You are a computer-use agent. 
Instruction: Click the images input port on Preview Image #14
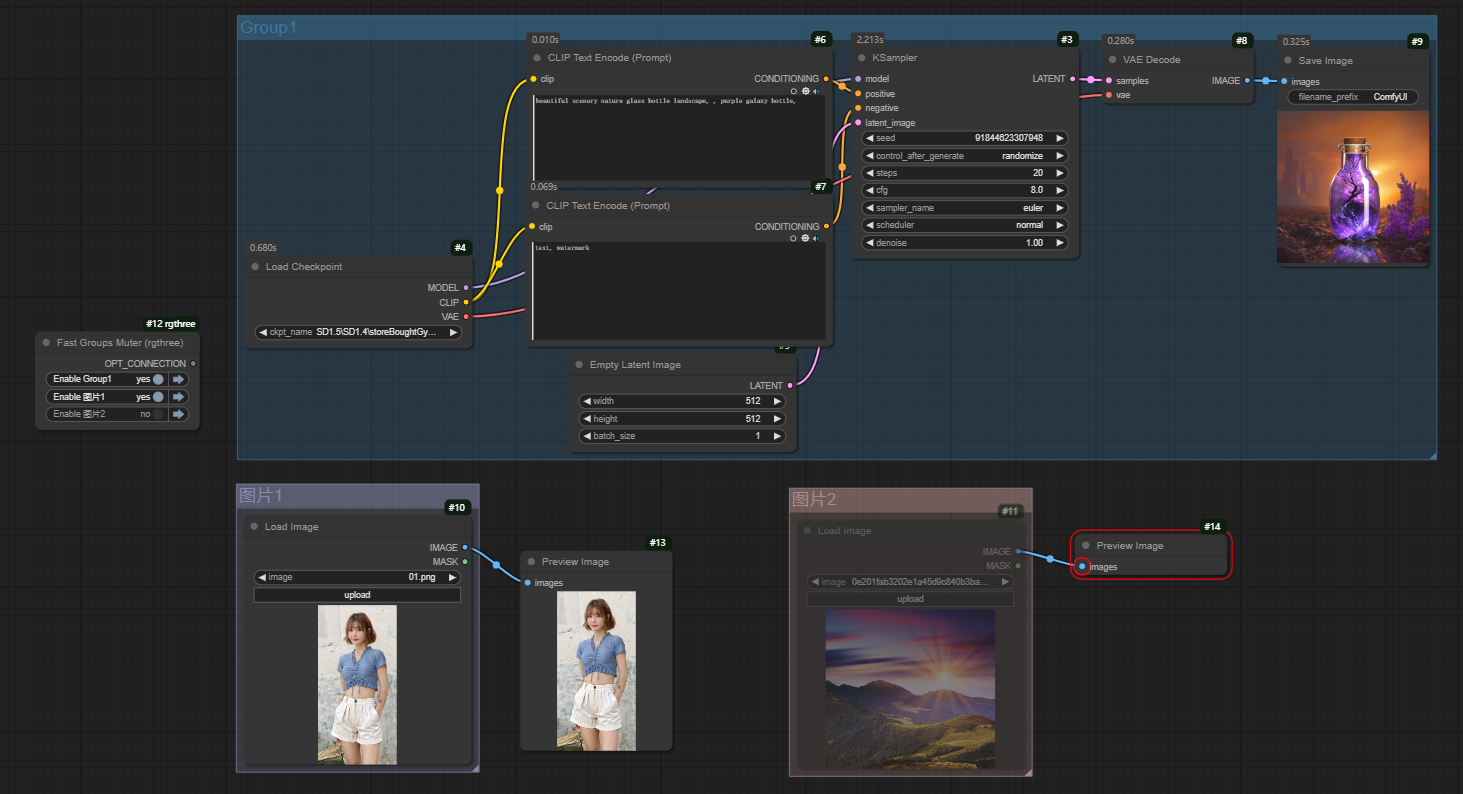1082,567
